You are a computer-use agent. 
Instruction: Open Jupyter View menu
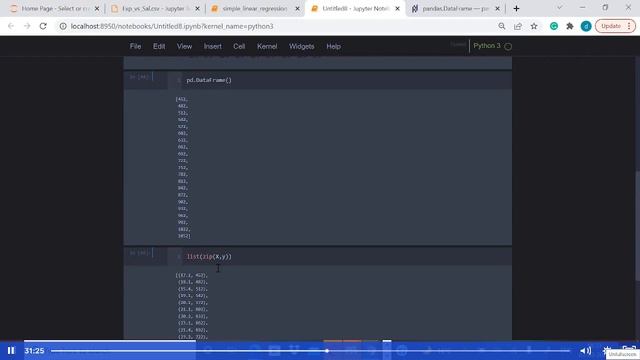(184, 47)
